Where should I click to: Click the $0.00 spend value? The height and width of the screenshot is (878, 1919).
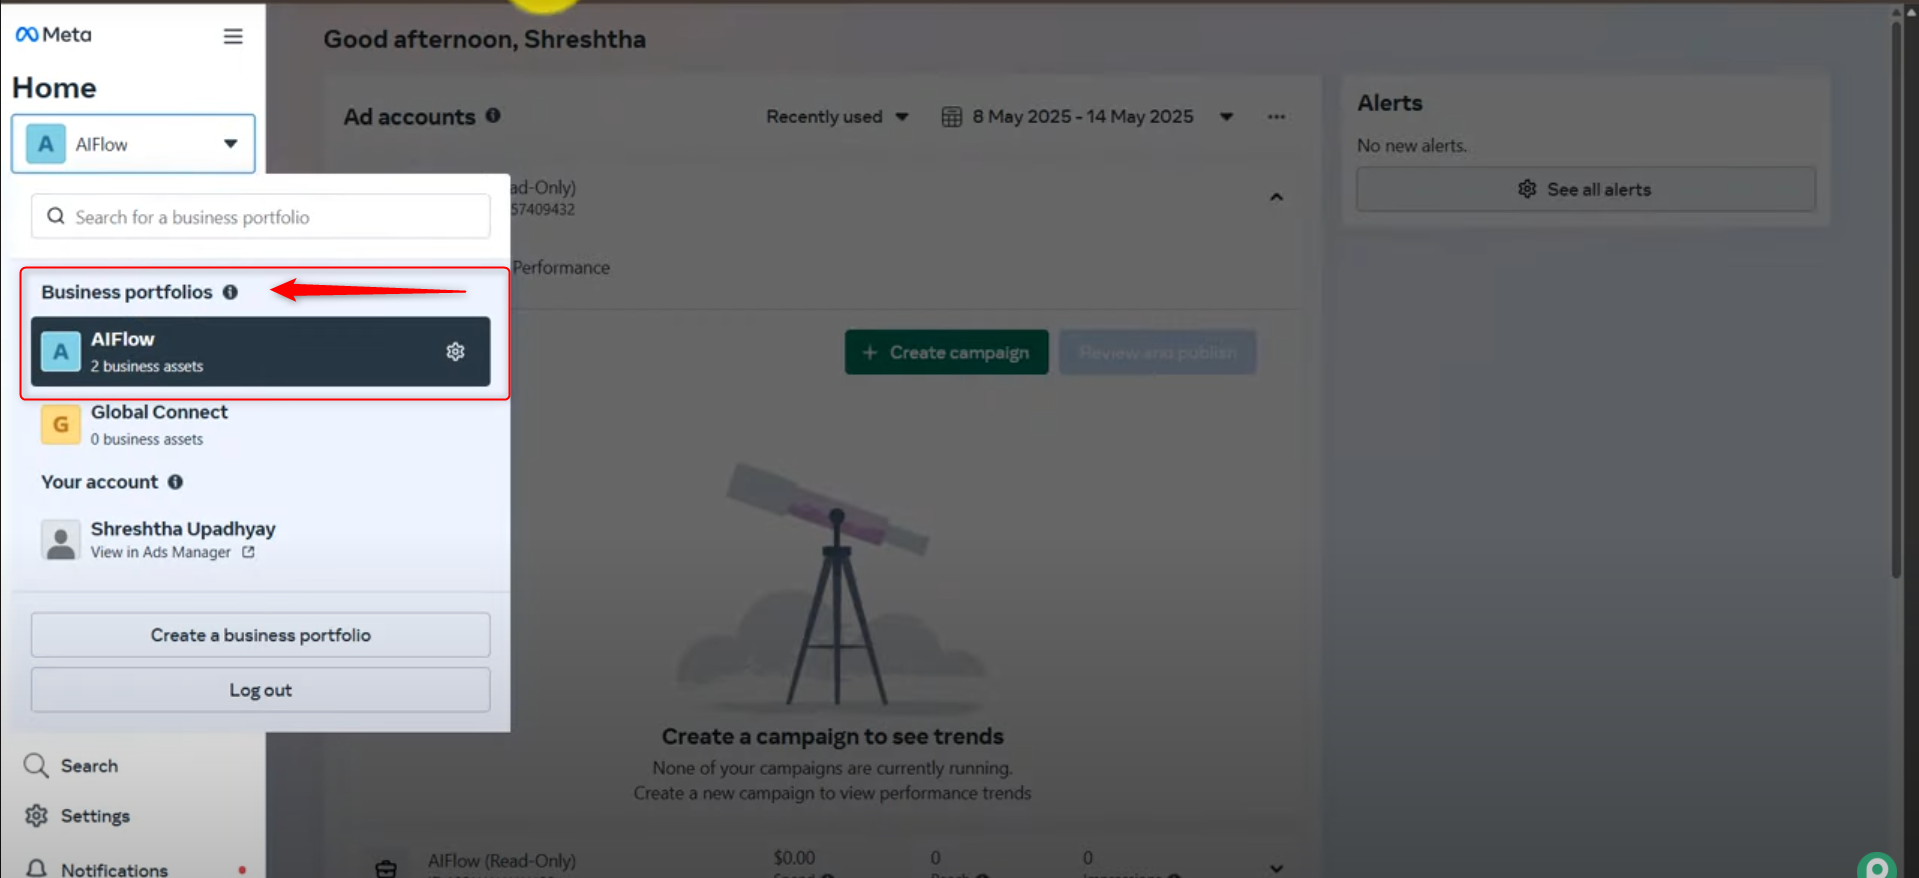(x=794, y=858)
